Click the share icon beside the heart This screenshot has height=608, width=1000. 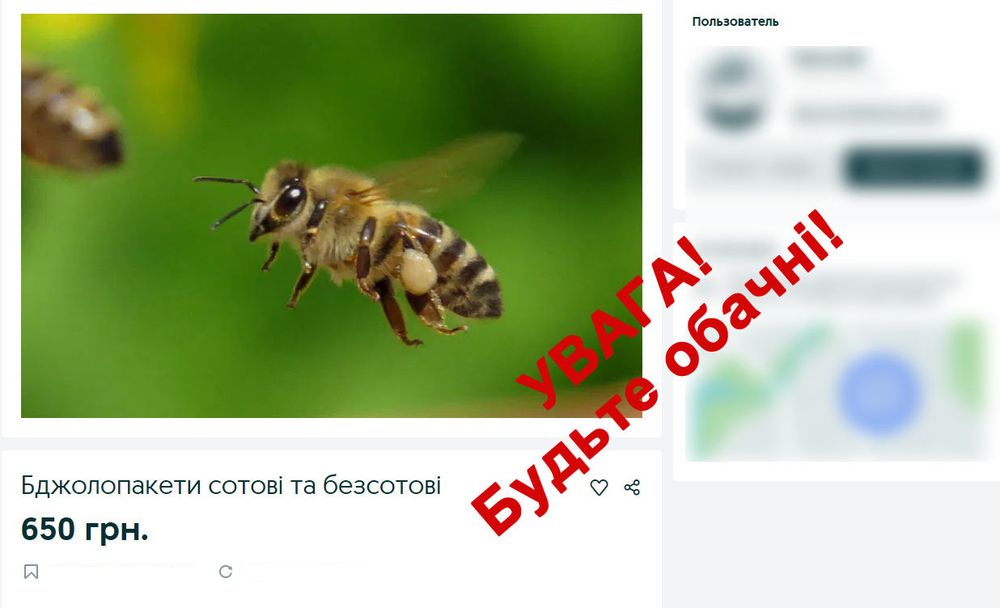point(632,487)
